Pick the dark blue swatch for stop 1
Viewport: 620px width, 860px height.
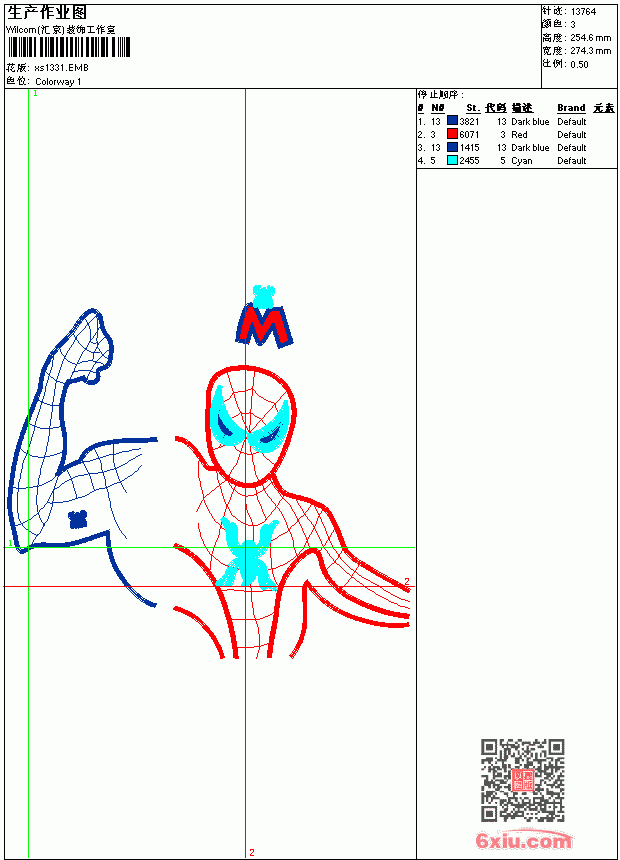click(x=452, y=121)
